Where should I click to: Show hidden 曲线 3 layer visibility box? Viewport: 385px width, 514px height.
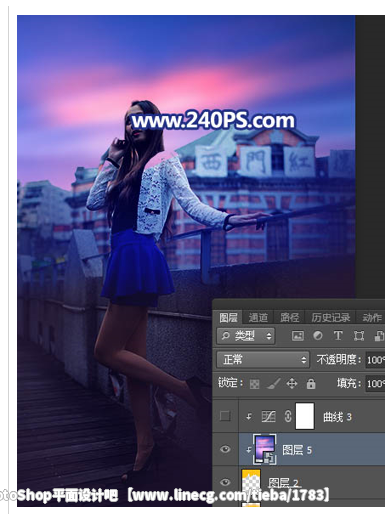tap(225, 416)
